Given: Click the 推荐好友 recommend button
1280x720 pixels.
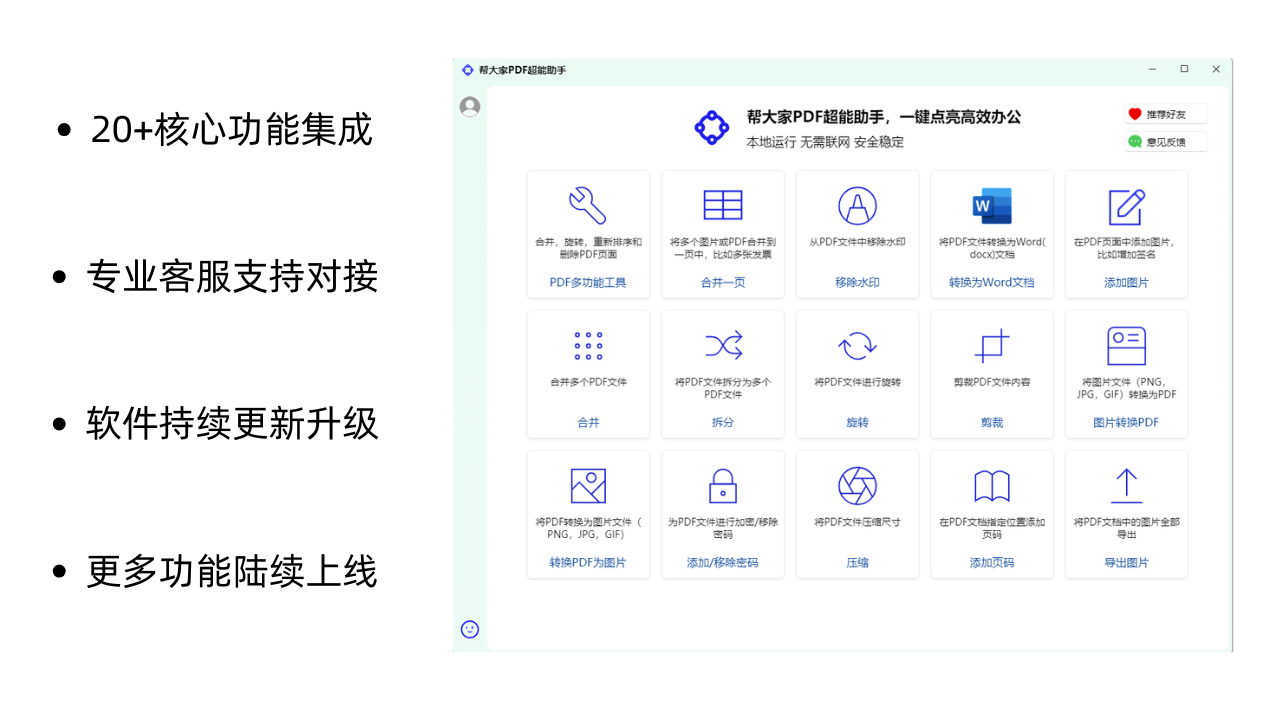Looking at the screenshot, I should click(x=1166, y=113).
